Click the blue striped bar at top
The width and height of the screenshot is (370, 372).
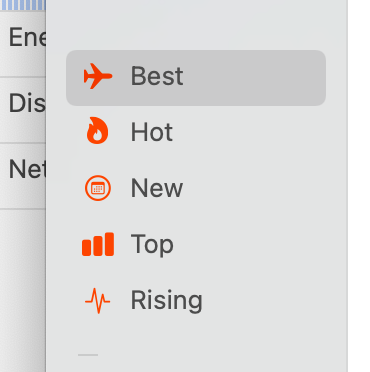point(23,5)
